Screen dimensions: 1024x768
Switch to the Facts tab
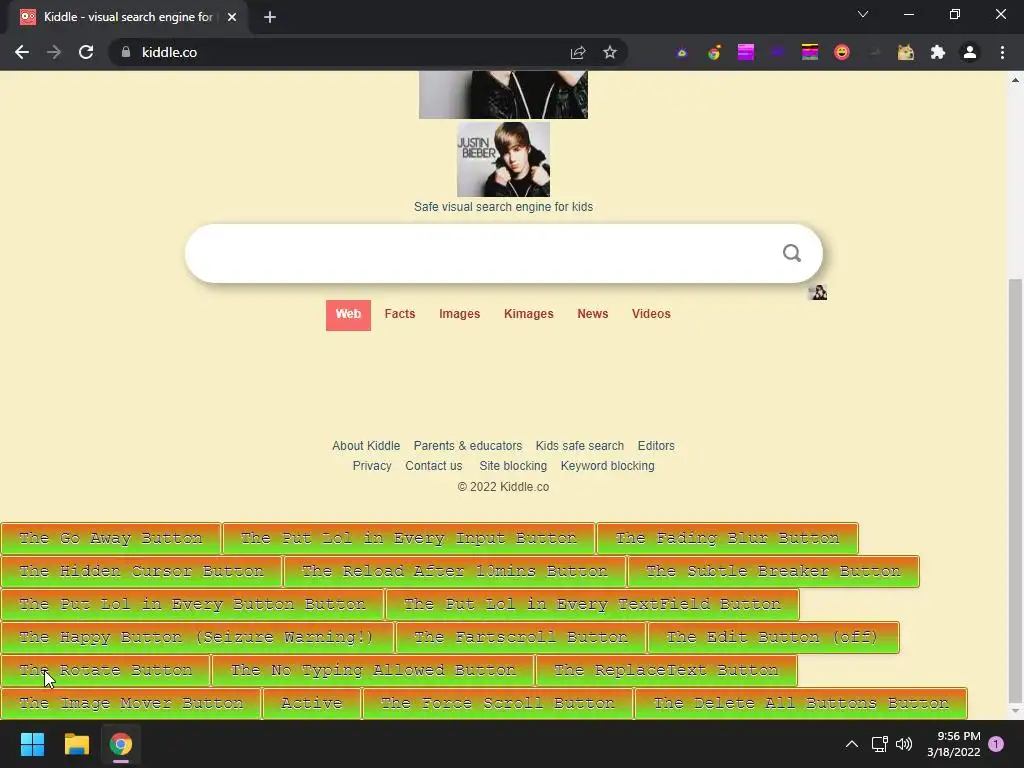(x=400, y=314)
